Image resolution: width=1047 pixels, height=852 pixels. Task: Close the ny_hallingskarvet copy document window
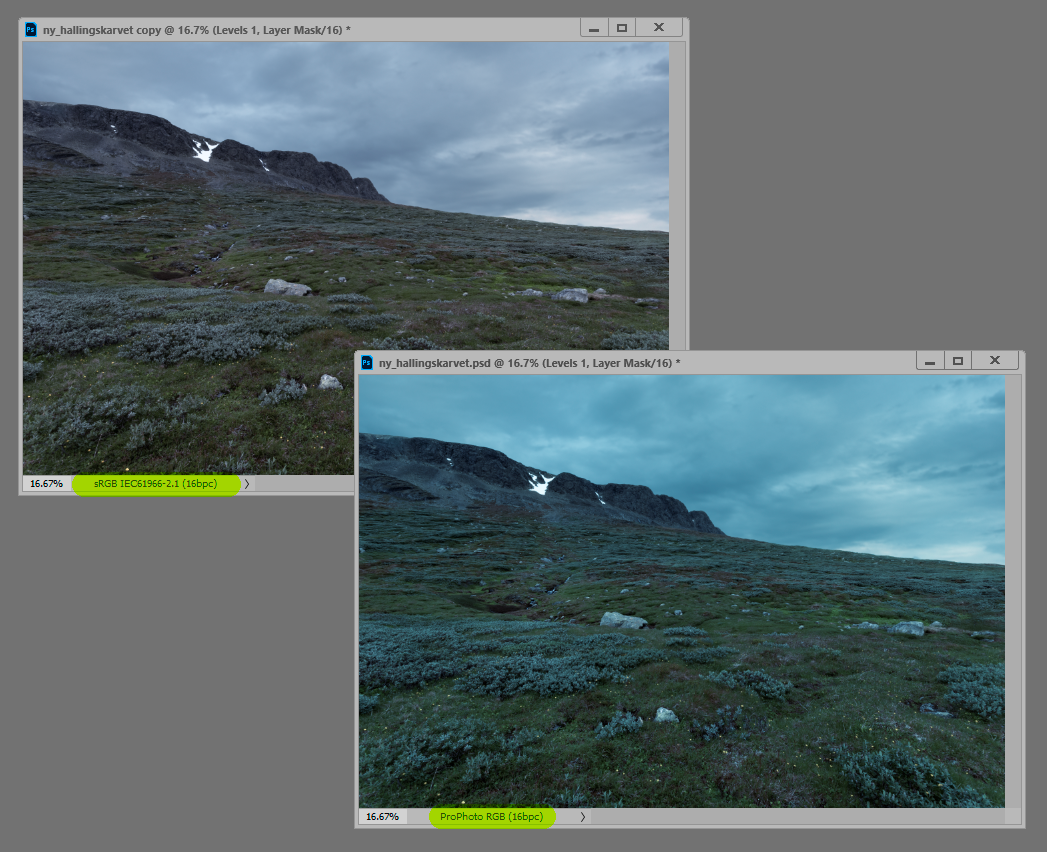(x=659, y=27)
